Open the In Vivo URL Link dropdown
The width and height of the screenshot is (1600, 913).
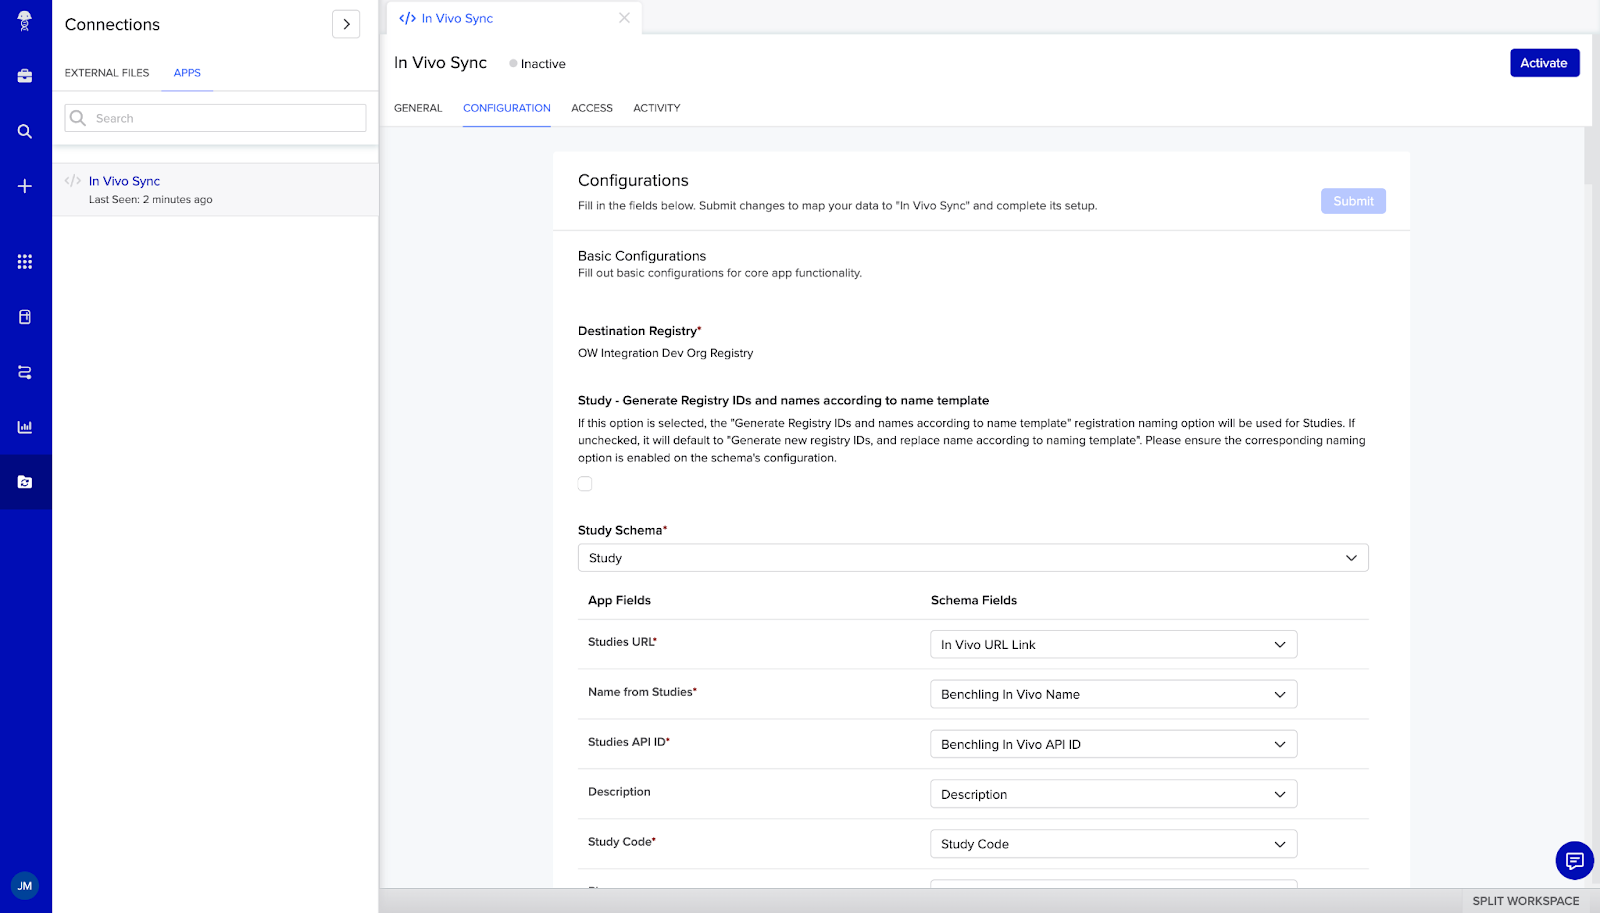pyautogui.click(x=1113, y=645)
